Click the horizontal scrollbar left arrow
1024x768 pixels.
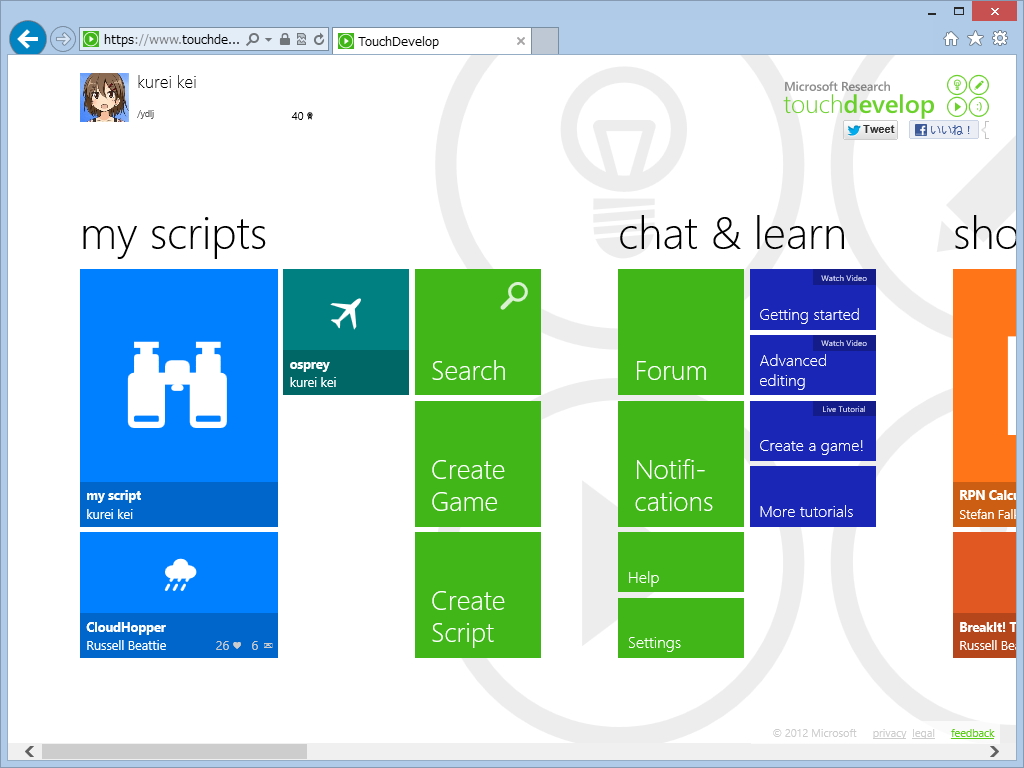click(29, 751)
